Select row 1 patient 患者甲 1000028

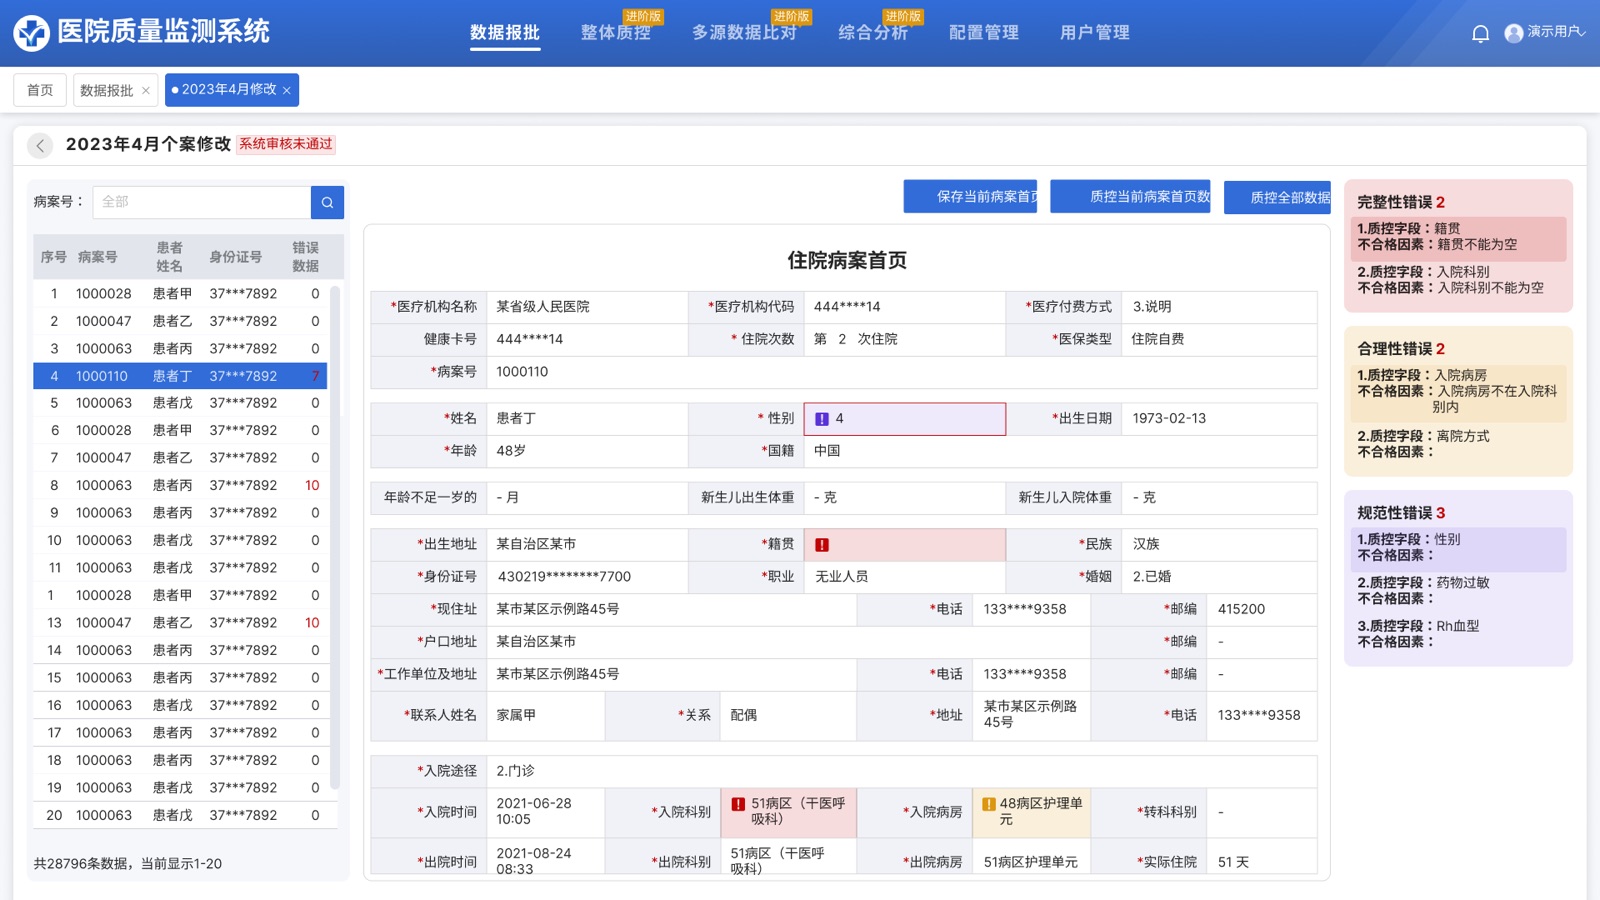point(180,294)
